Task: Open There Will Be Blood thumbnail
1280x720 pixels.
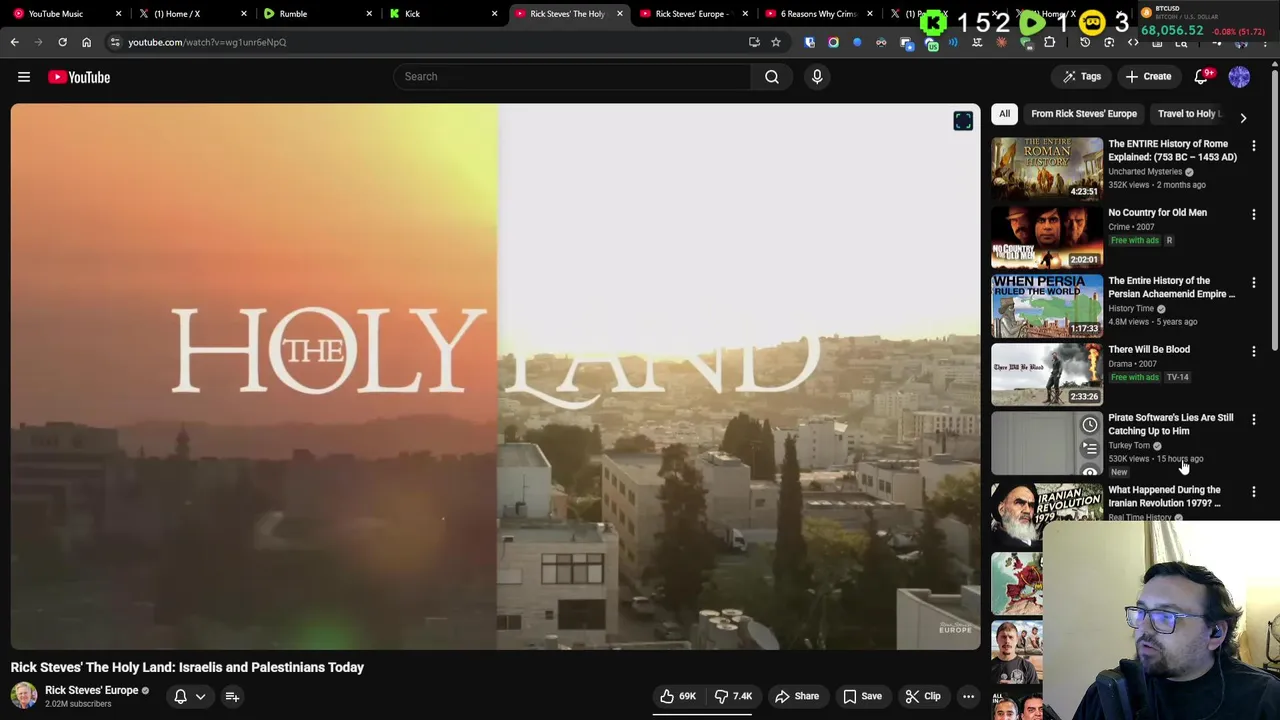Action: (x=1047, y=374)
